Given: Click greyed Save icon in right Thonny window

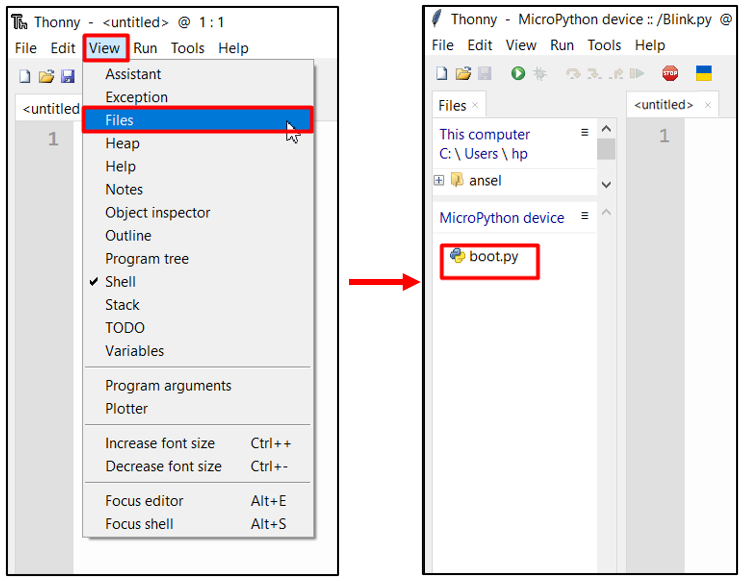Looking at the screenshot, I should [x=484, y=73].
